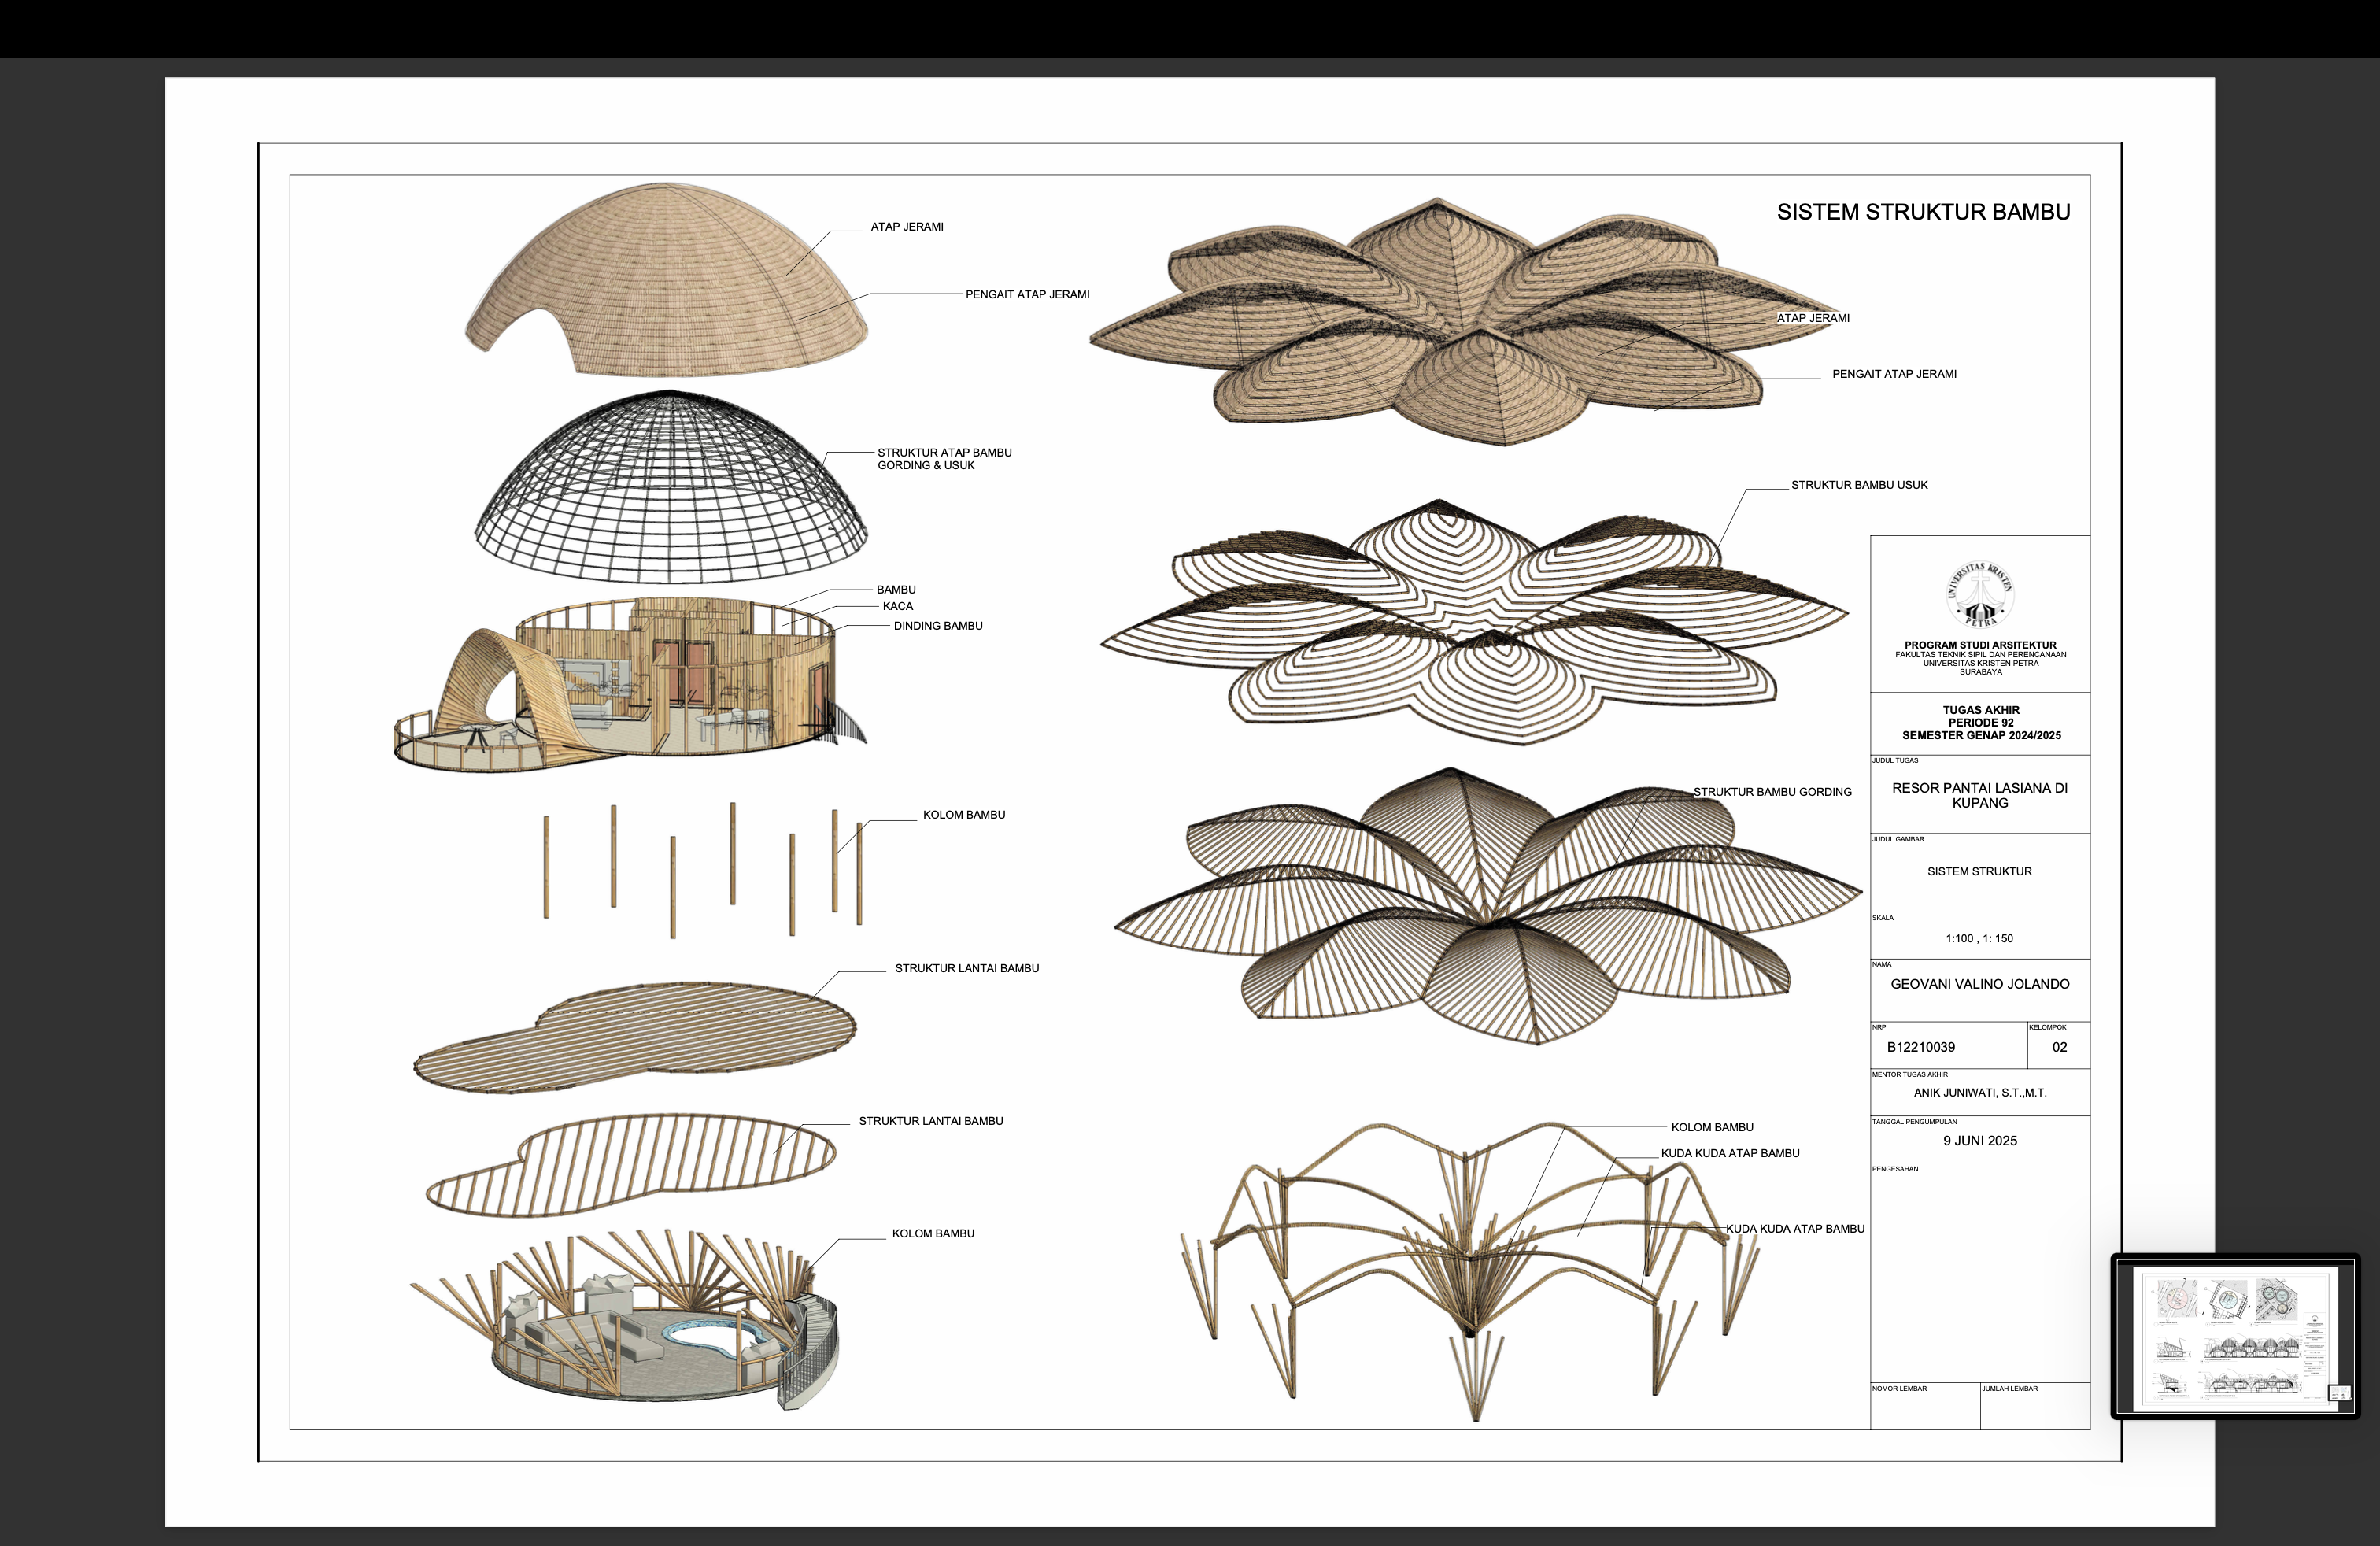Click the STRUKTUR BAMBU USUK label
Image resolution: width=2380 pixels, height=1546 pixels.
click(x=1858, y=485)
